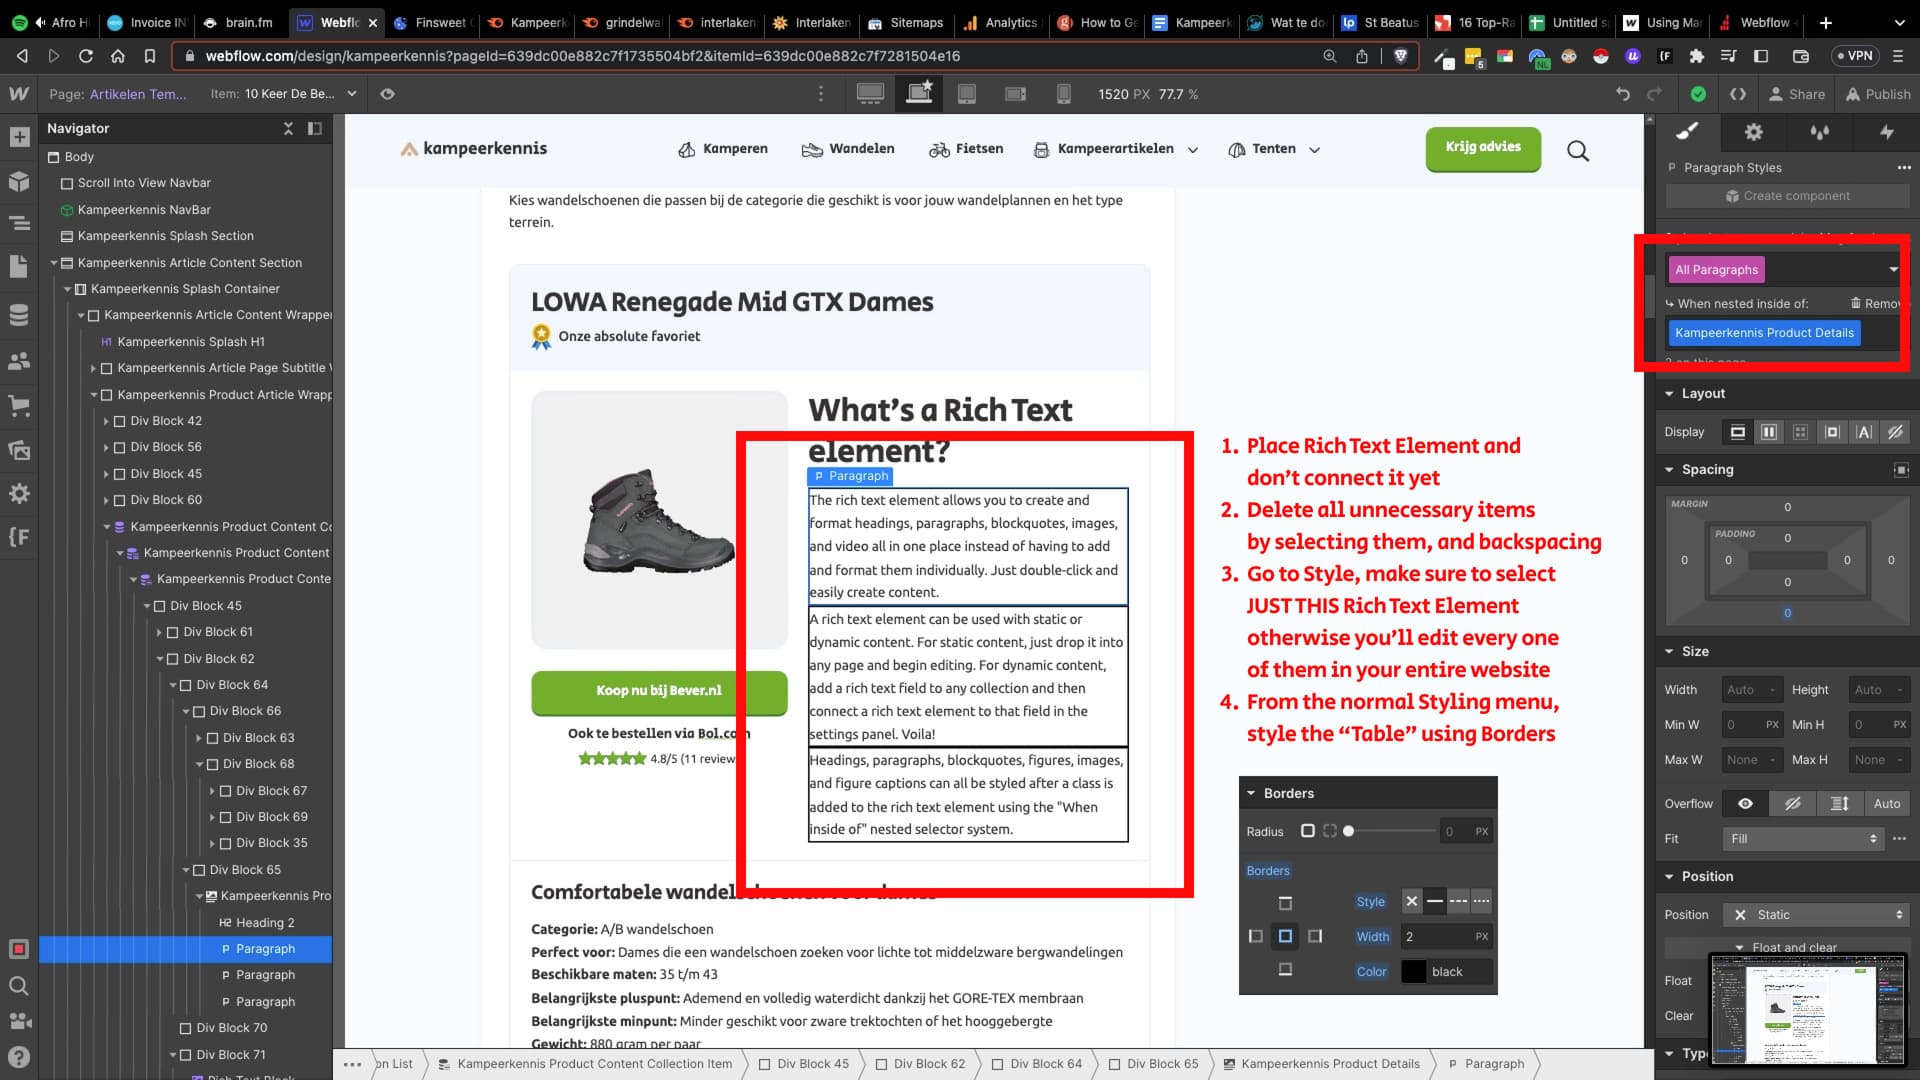Expand Kampeerartikelen nav dropdown
Viewport: 1920px width, 1080px height.
(x=1192, y=150)
